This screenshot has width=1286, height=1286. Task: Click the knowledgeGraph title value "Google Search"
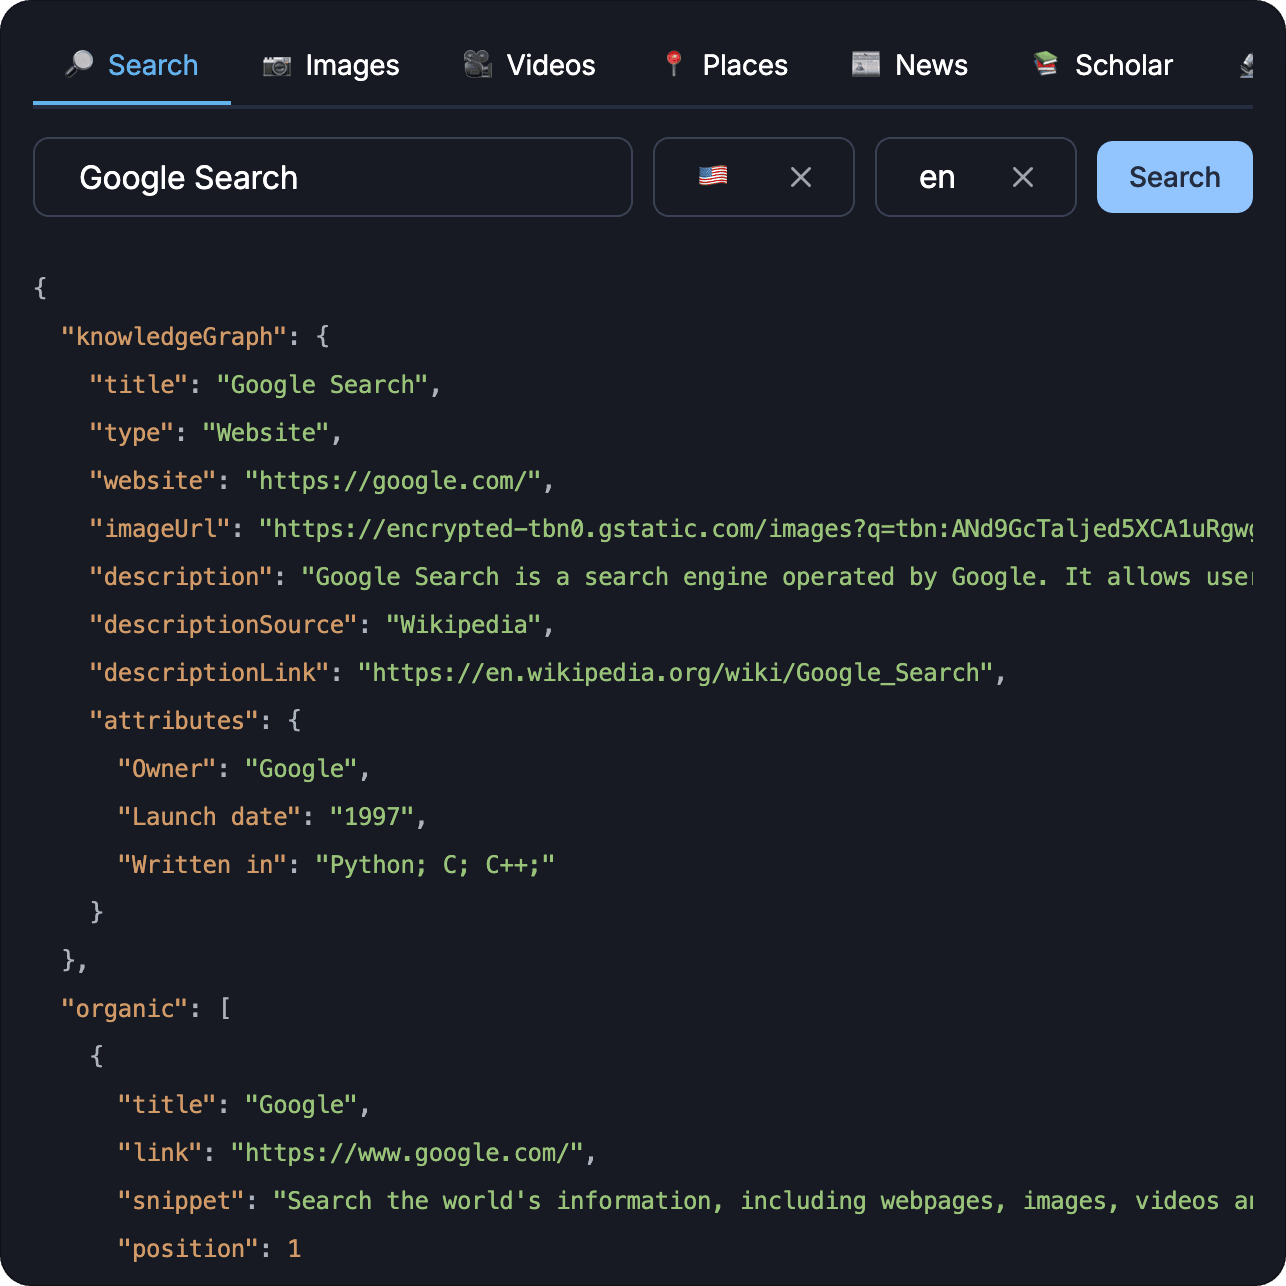(x=322, y=385)
